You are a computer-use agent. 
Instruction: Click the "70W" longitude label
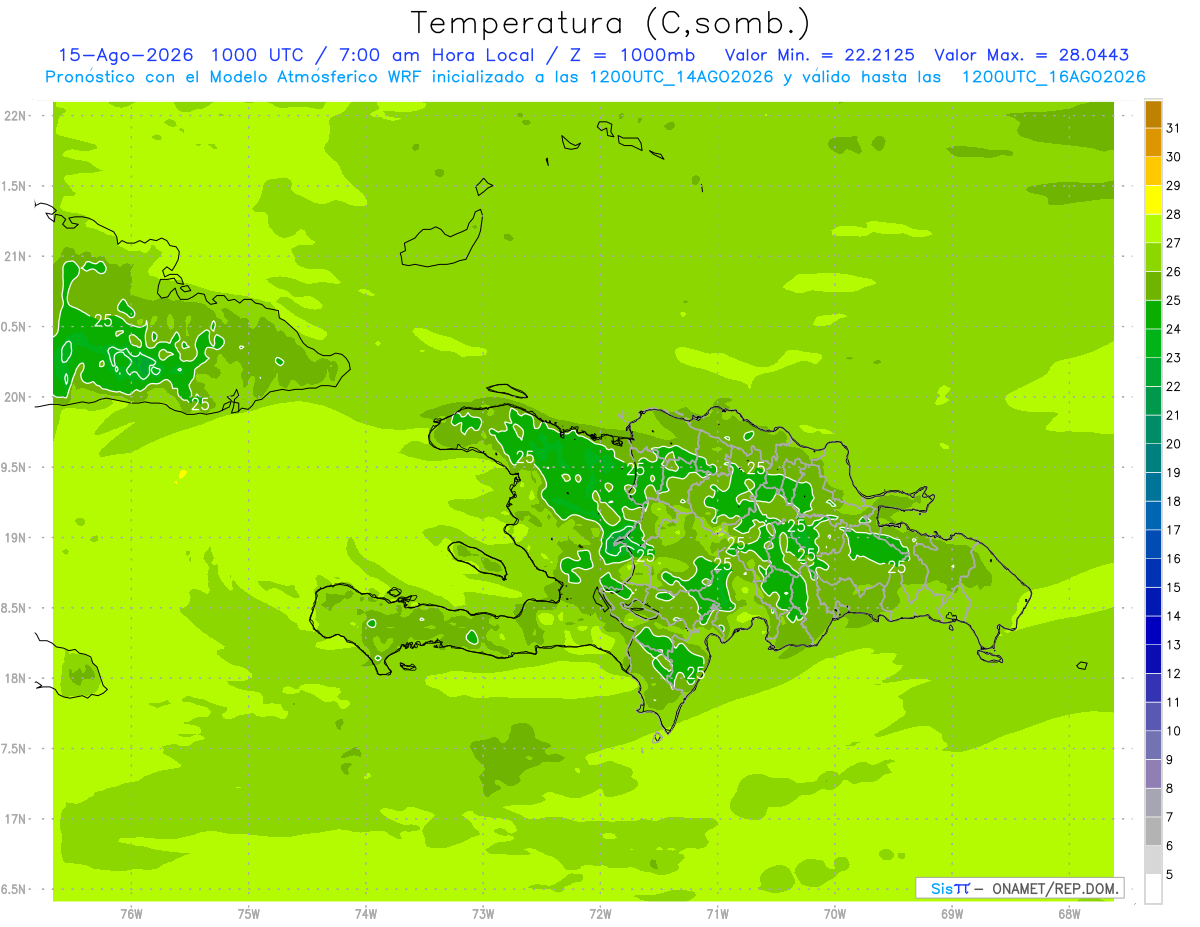tap(835, 913)
